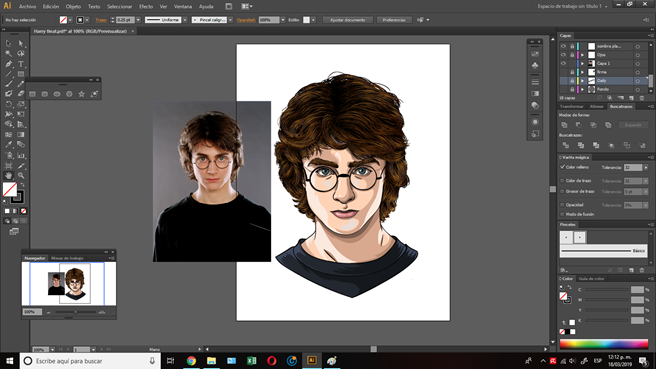Select the Zoom tool
The height and width of the screenshot is (369, 656).
pos(21,176)
